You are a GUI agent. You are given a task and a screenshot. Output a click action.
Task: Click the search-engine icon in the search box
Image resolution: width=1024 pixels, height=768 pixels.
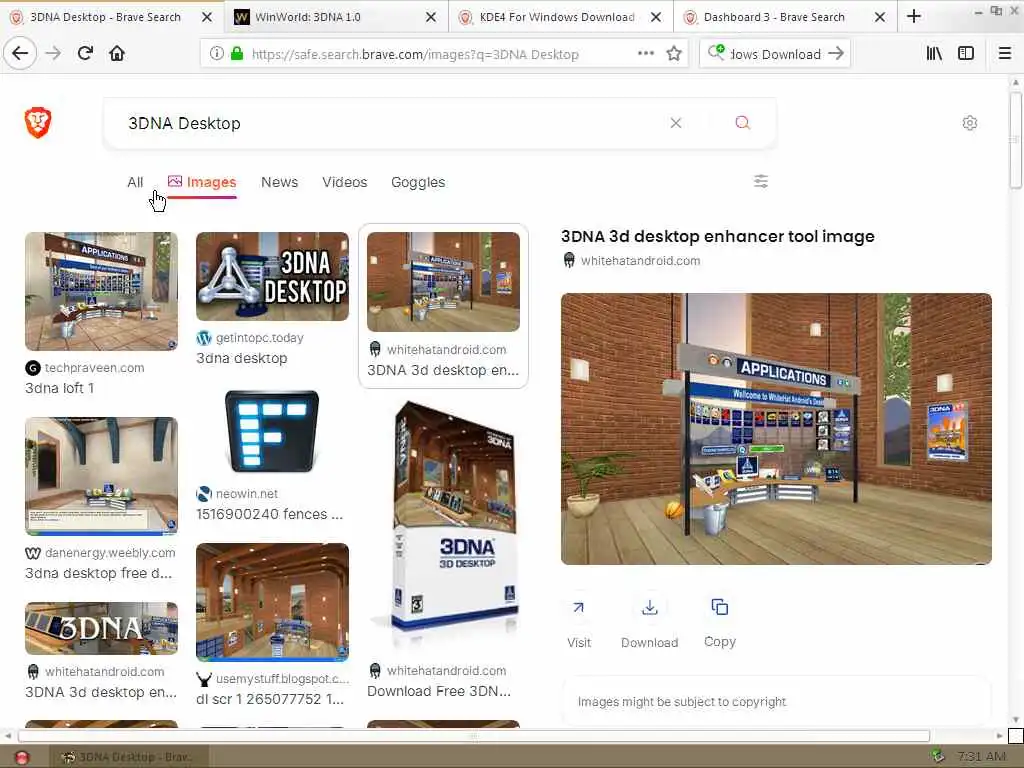click(716, 52)
